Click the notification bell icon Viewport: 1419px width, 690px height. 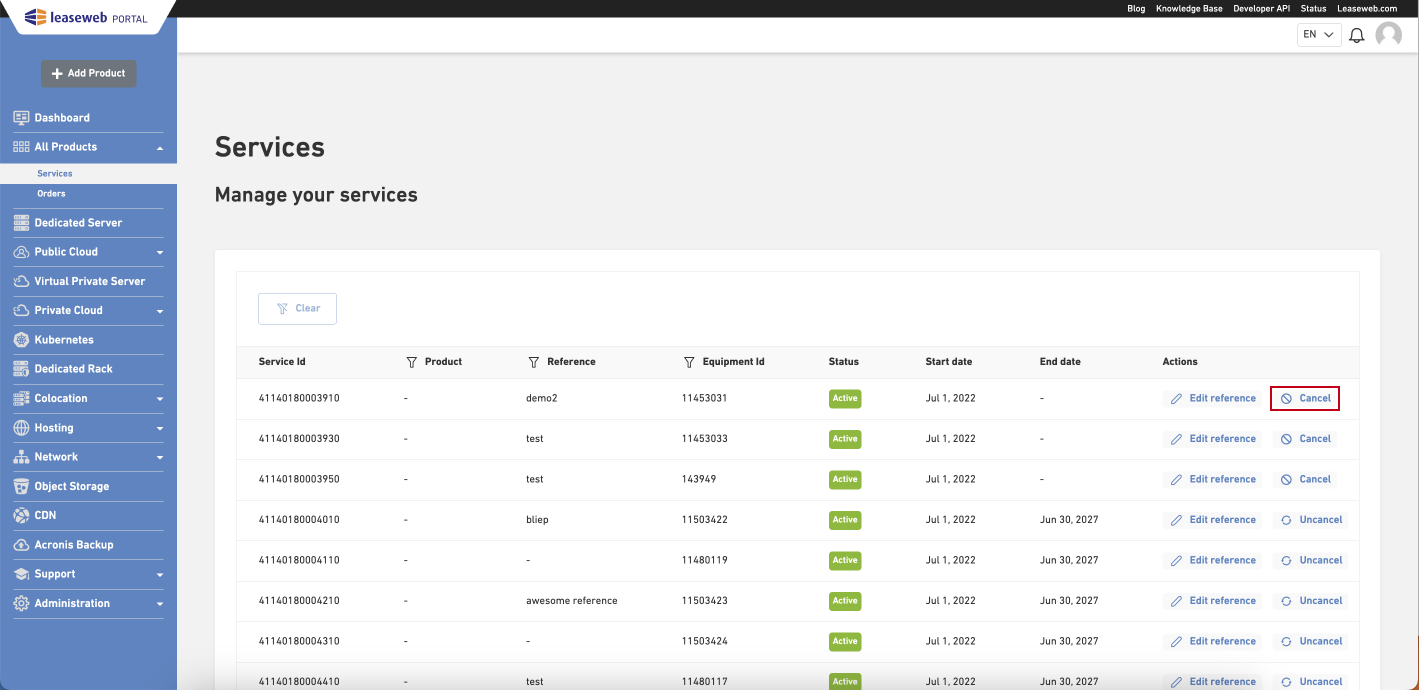1356,34
